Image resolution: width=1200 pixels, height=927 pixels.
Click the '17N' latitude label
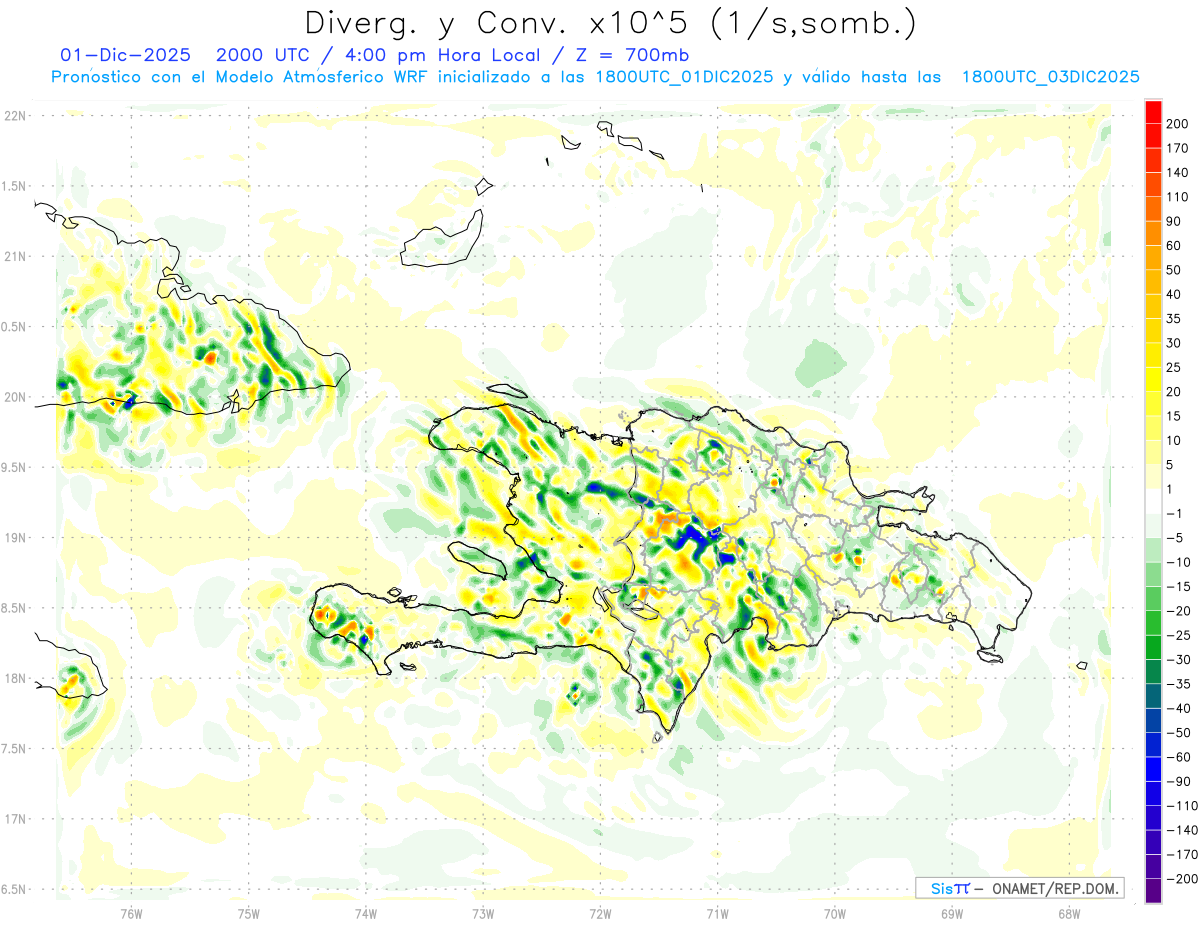(15, 819)
